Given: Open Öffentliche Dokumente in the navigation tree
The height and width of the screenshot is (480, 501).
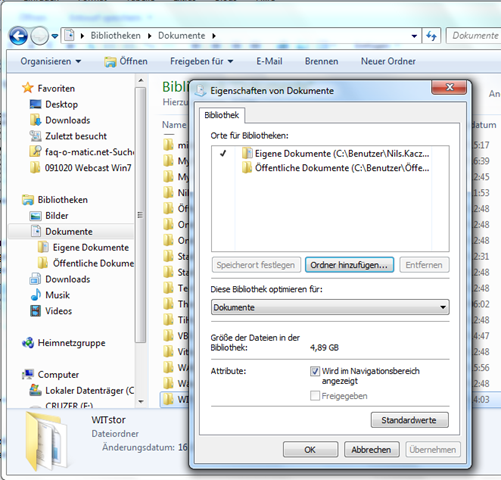Looking at the screenshot, I should tap(86, 263).
